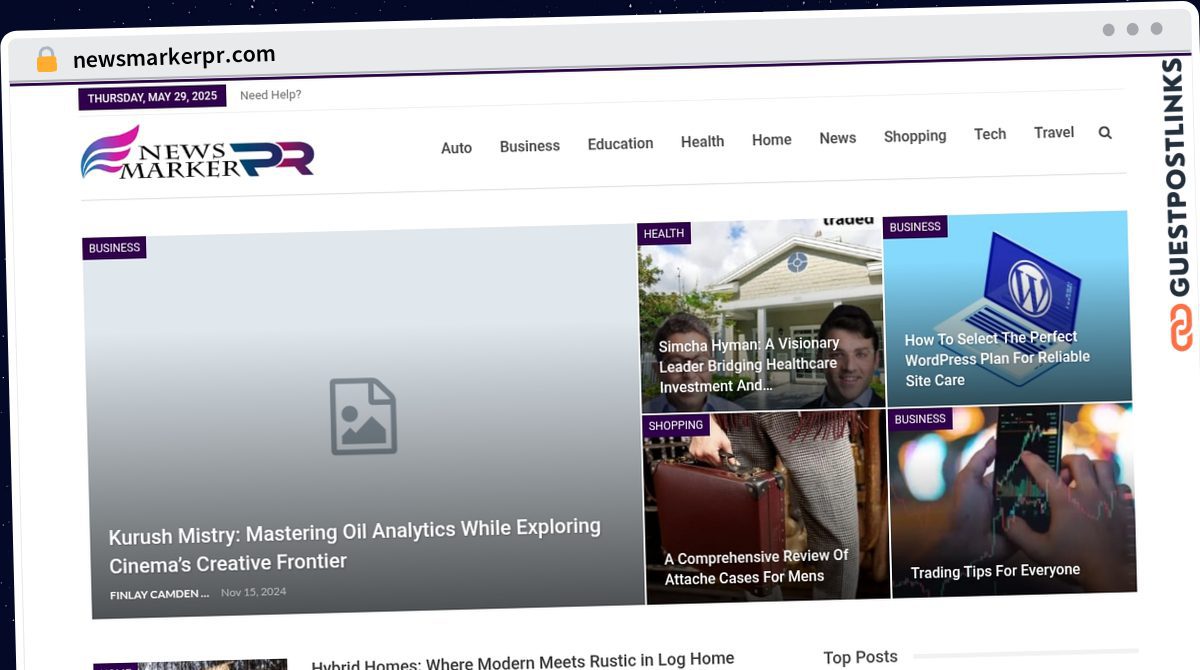Click the BUSINESS label on the WordPress article
The height and width of the screenshot is (670, 1200).
[915, 227]
